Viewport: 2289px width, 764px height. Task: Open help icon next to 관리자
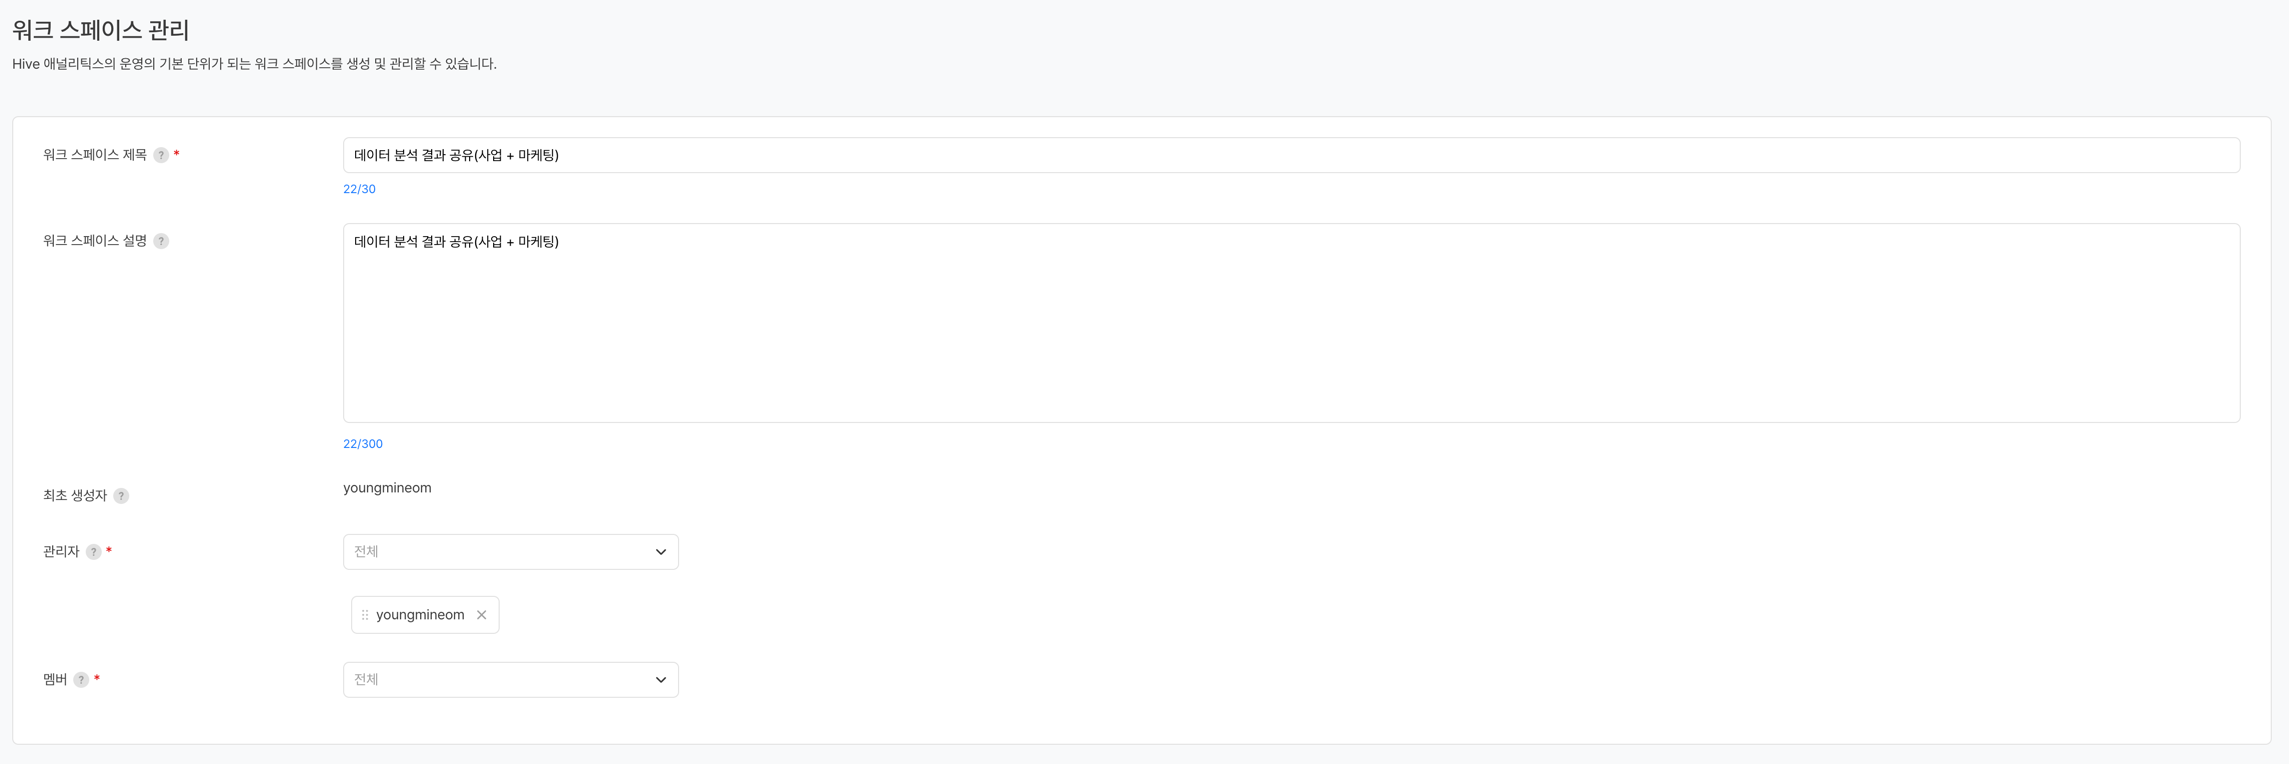(x=93, y=552)
